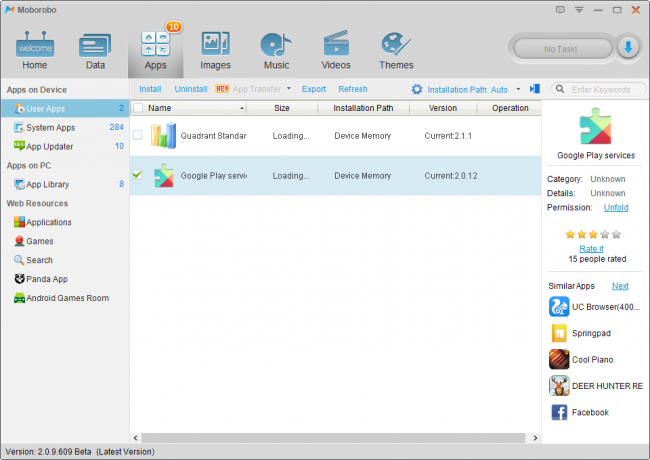Select System Apps in sidebar
650x460 pixels.
click(x=65, y=127)
